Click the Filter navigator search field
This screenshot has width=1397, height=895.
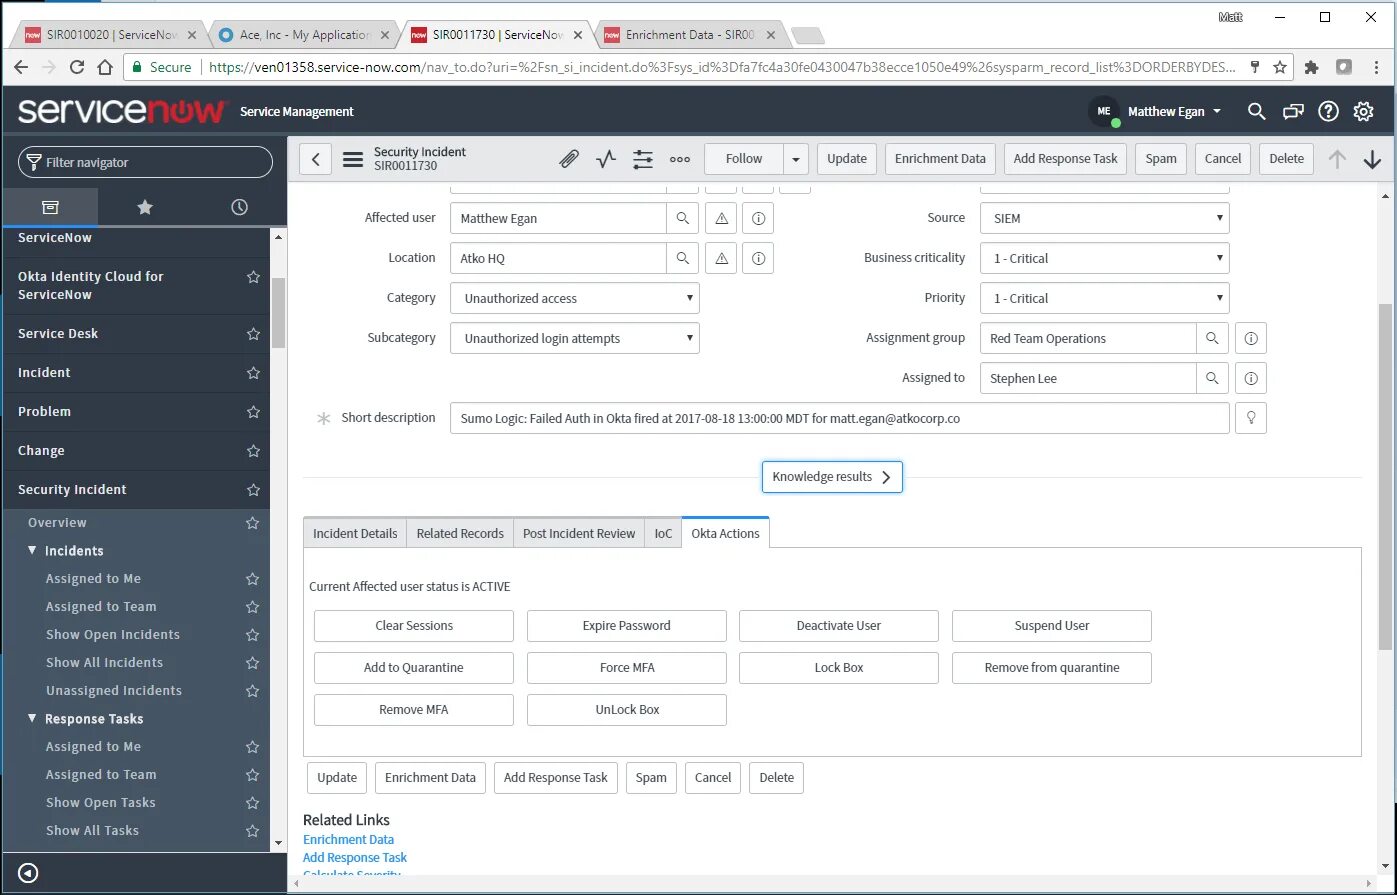pyautogui.click(x=145, y=162)
